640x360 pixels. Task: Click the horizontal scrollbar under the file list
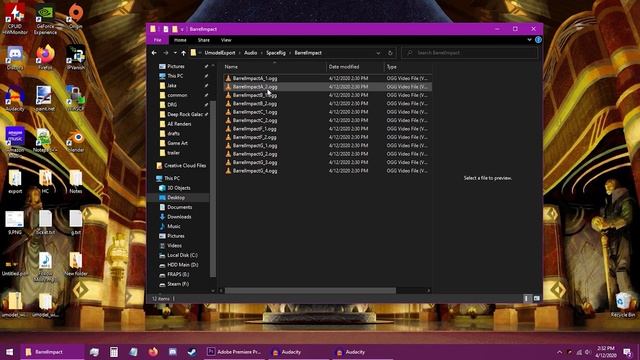310,291
